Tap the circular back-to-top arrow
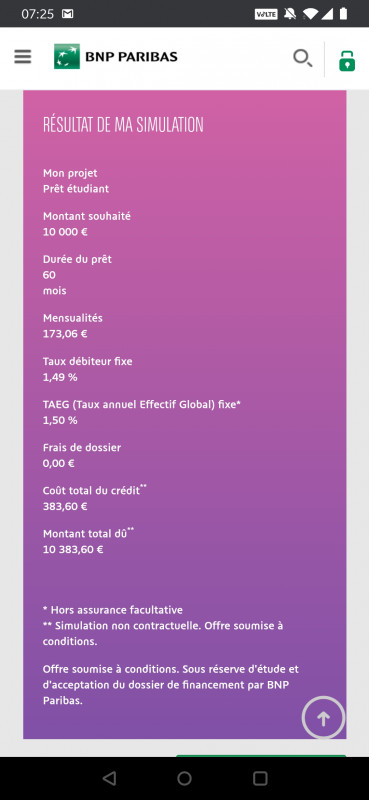This screenshot has width=369, height=800. [x=323, y=717]
